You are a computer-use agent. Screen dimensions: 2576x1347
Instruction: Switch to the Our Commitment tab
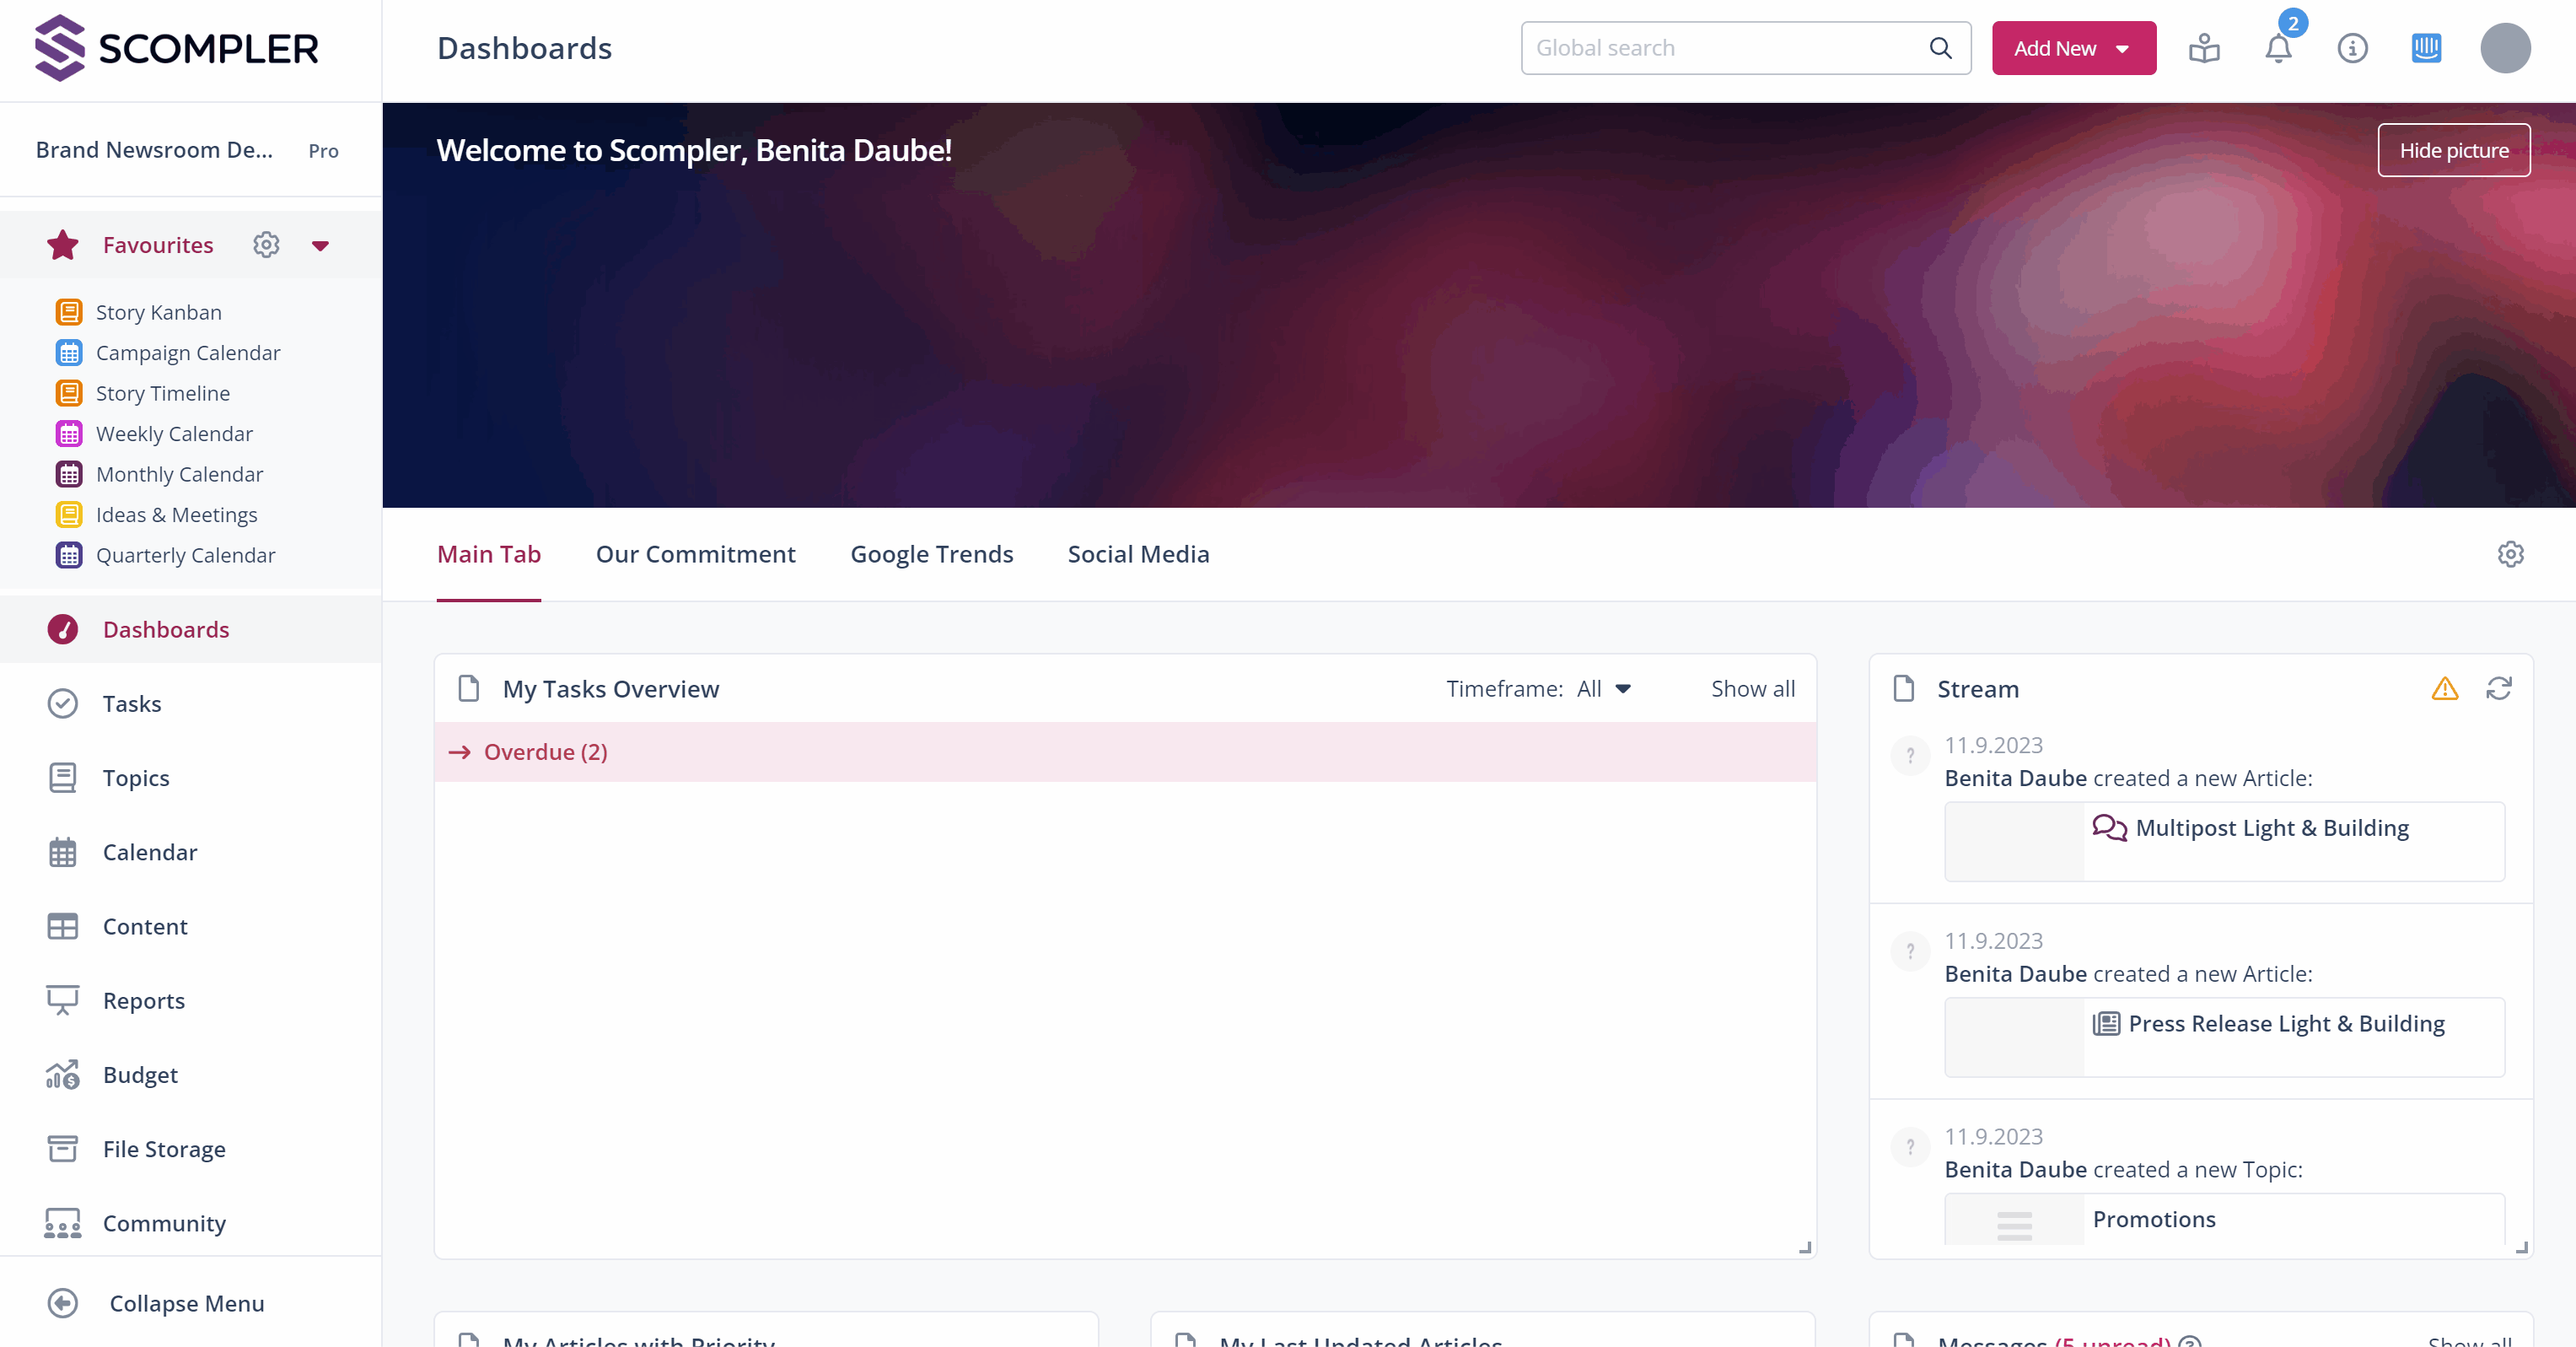(695, 554)
